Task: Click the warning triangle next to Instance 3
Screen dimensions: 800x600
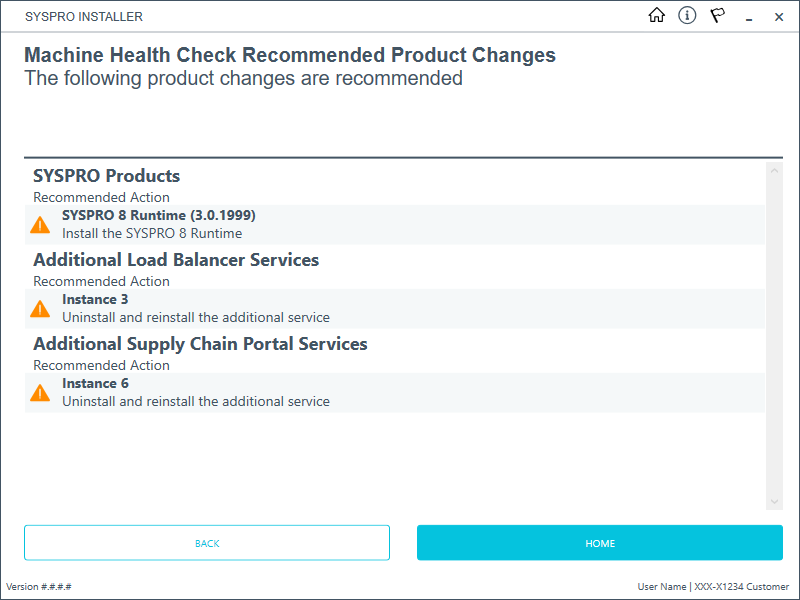Action: coord(40,309)
